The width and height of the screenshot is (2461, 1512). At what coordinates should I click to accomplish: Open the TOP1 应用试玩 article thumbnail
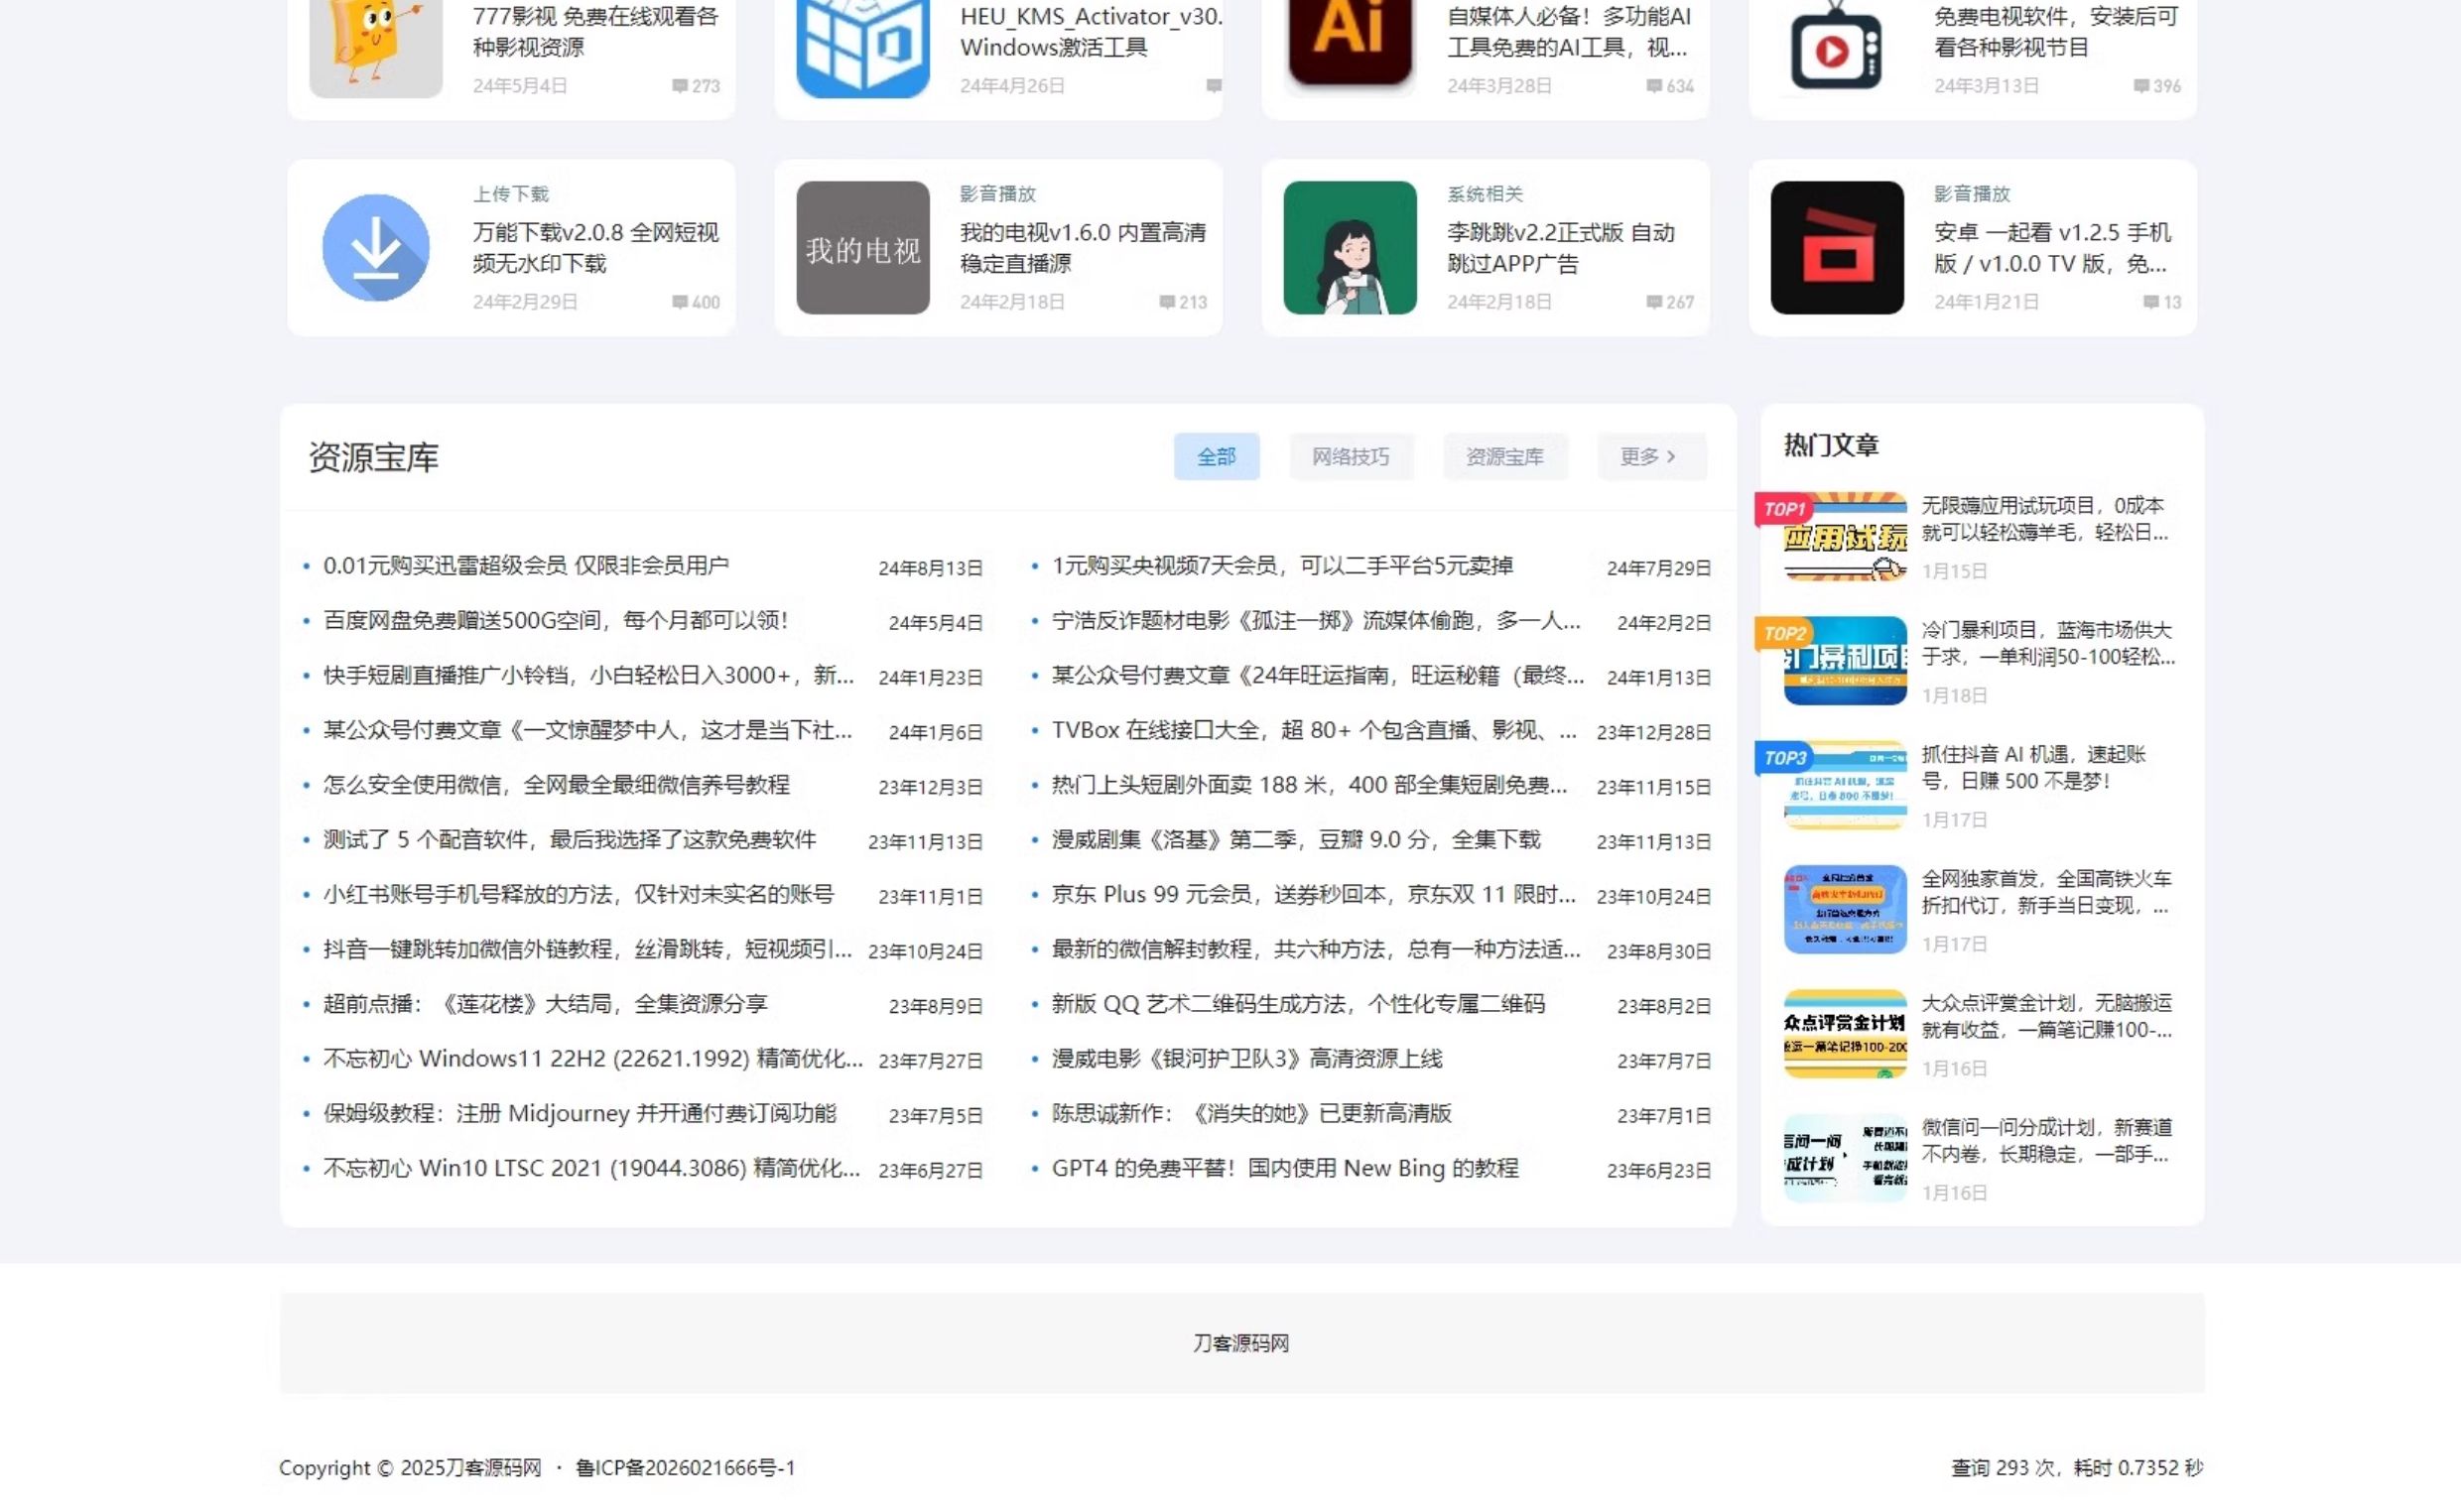tap(1845, 537)
